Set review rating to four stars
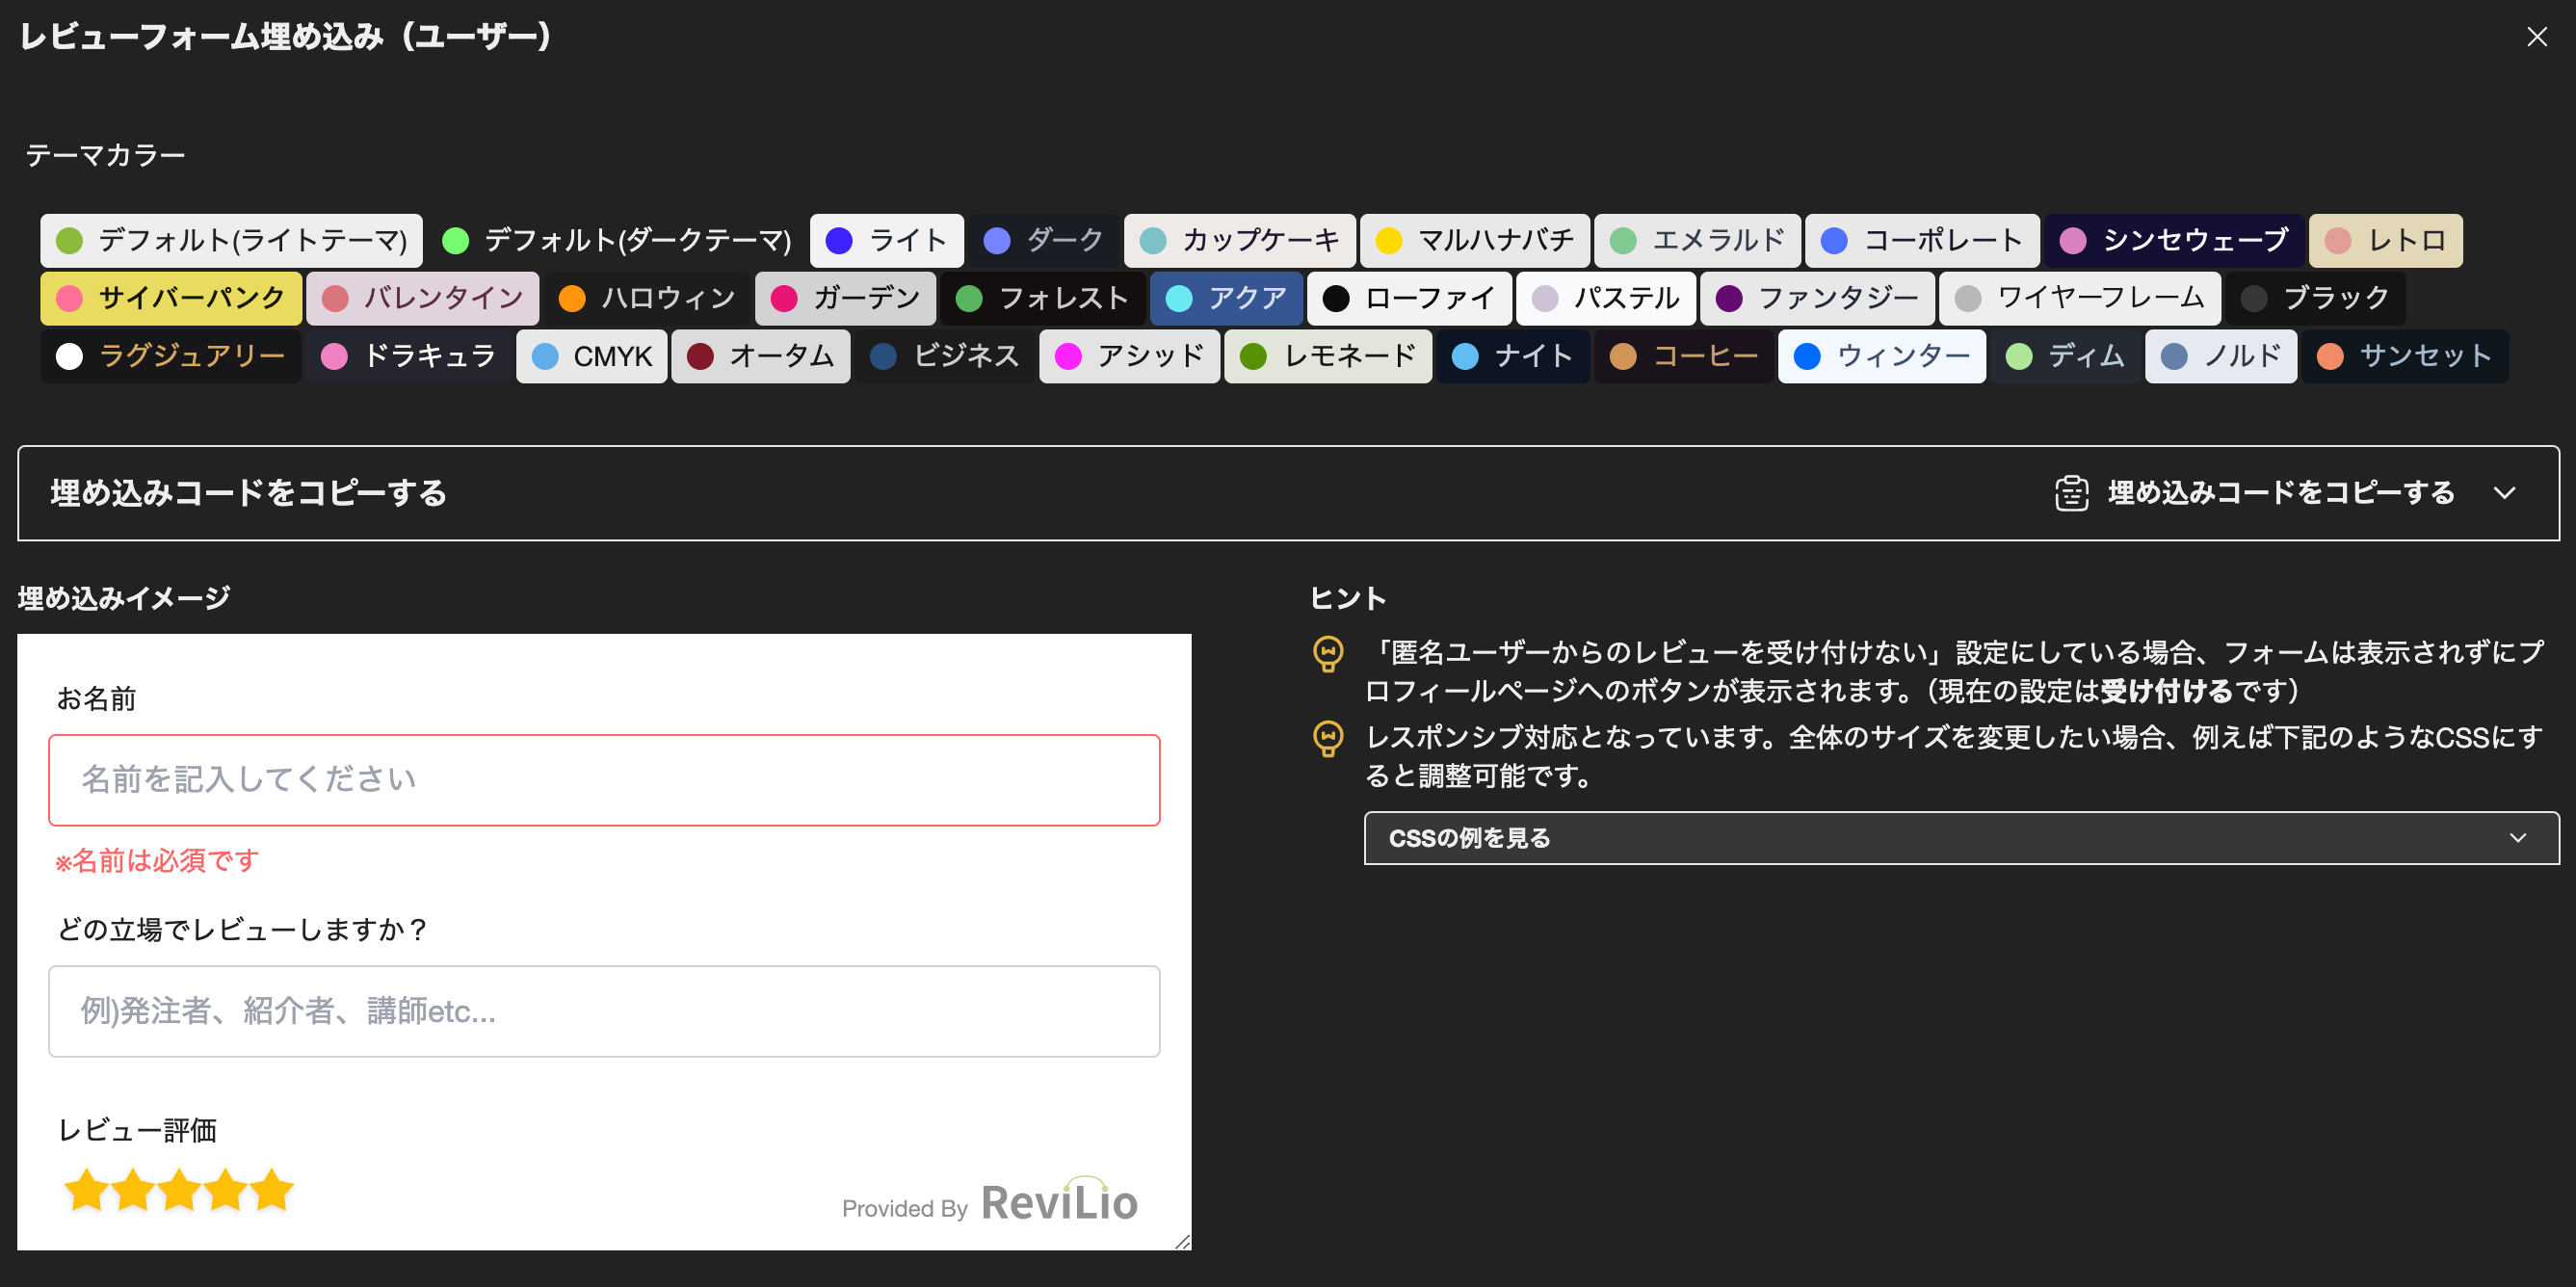This screenshot has height=1287, width=2576. tap(225, 1190)
